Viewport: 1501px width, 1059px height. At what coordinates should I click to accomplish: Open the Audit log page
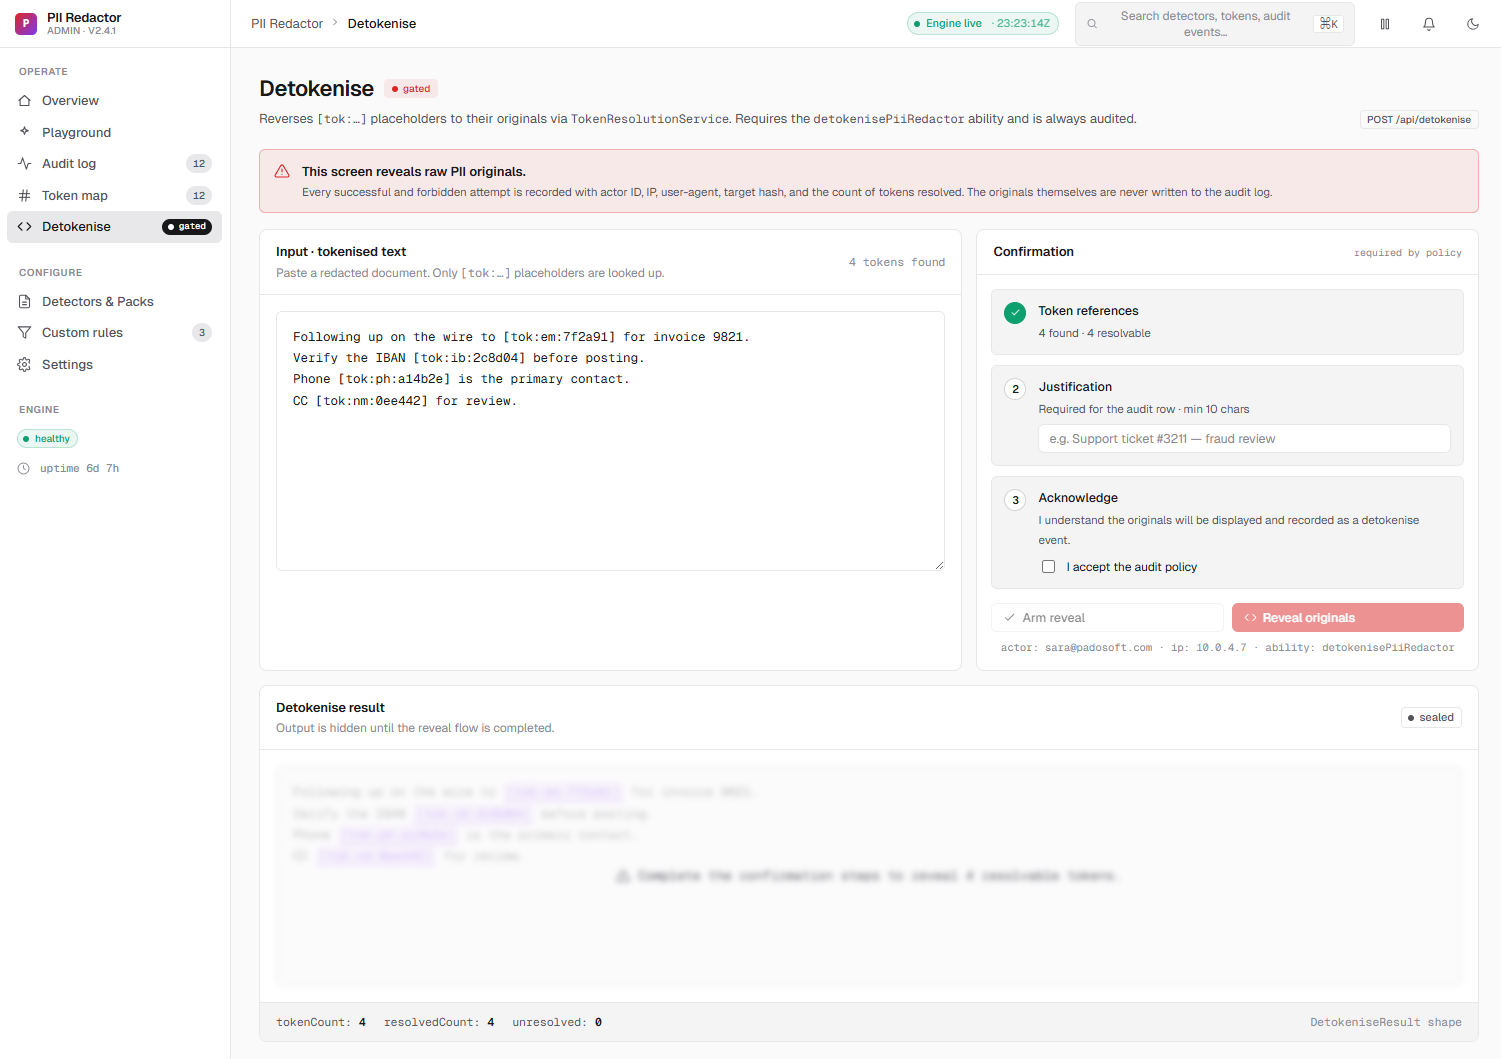tap(114, 164)
